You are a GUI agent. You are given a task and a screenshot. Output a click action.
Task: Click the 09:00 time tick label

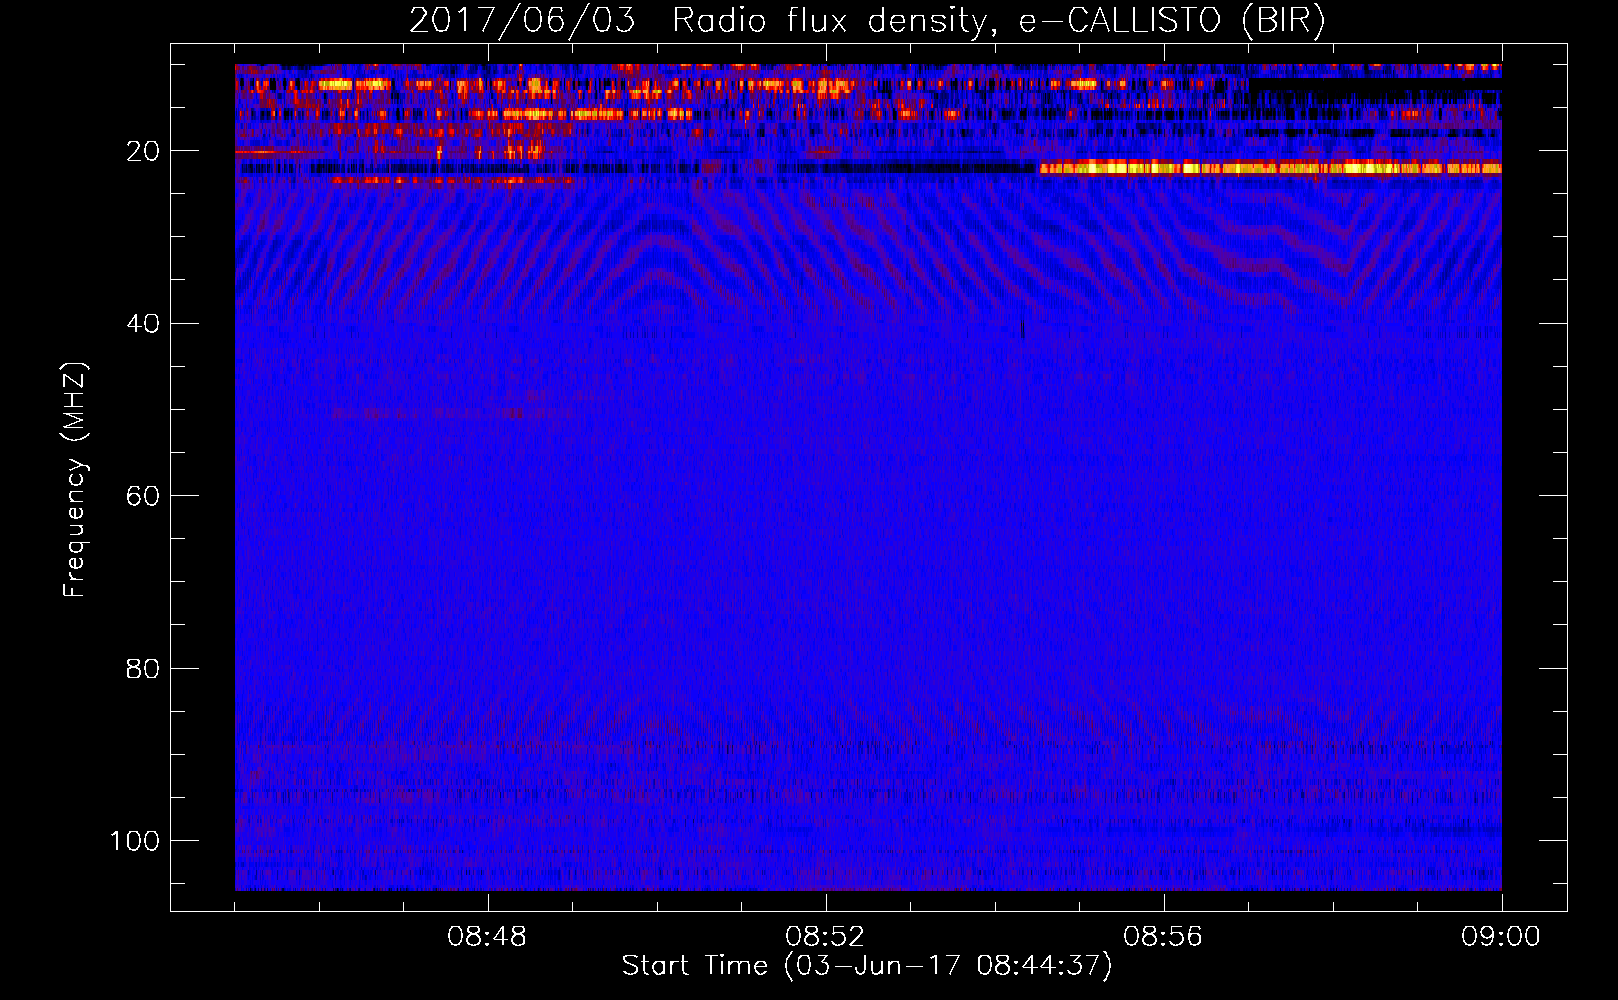1501,937
